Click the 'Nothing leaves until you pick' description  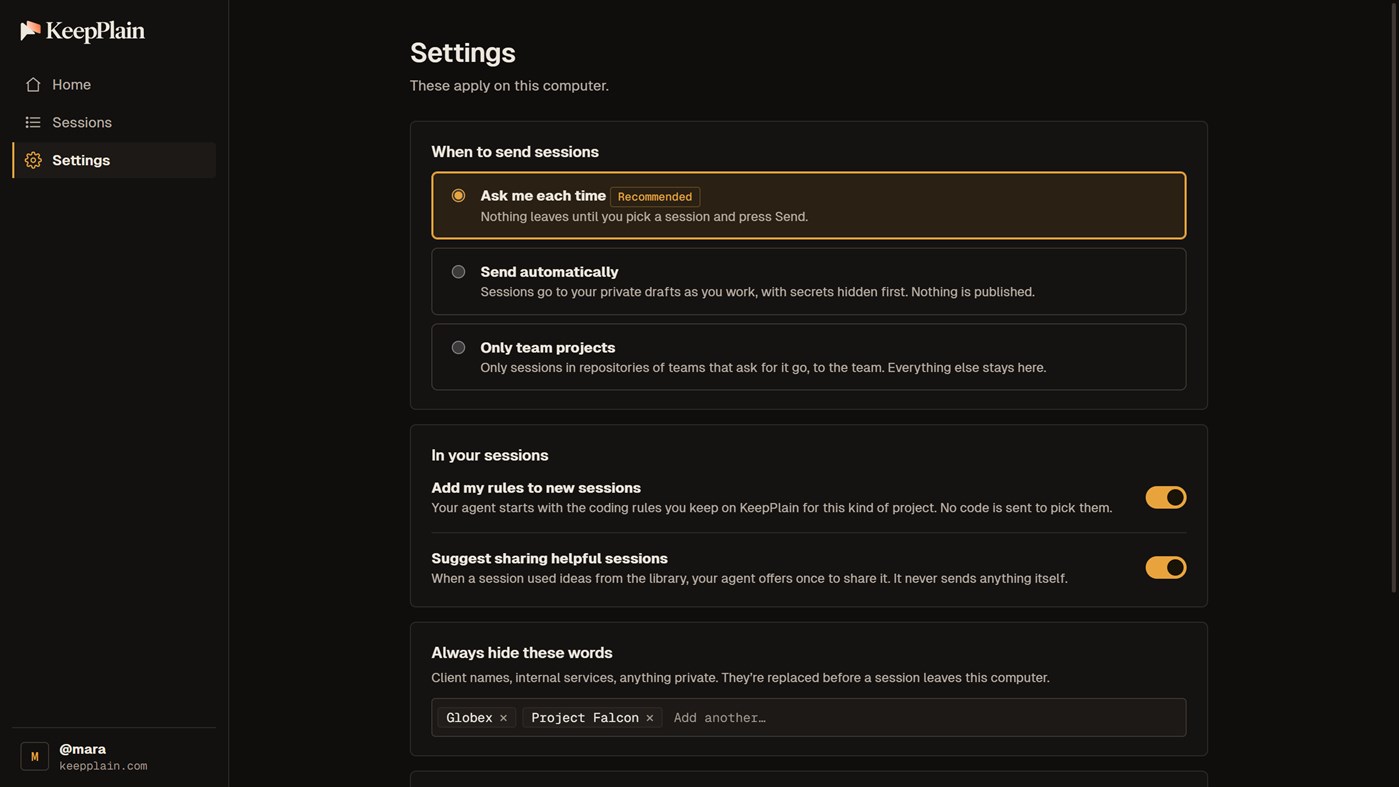click(x=644, y=217)
